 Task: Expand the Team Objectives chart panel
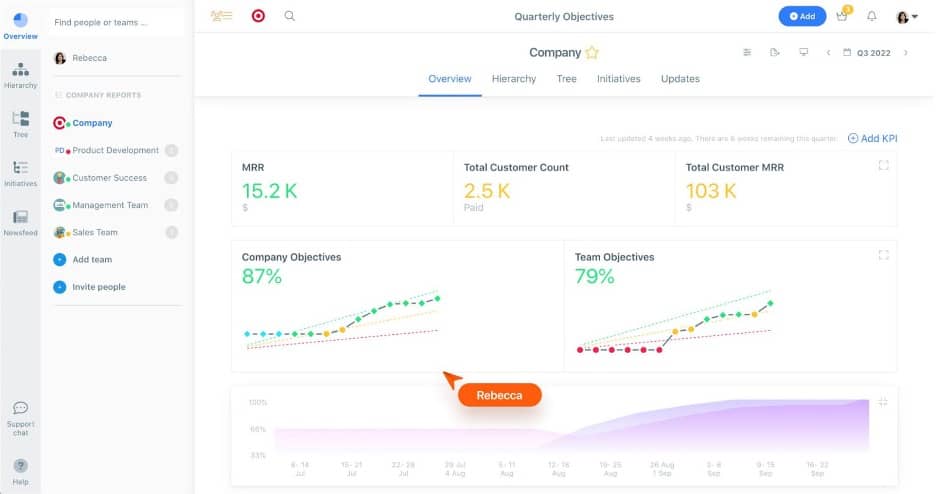tap(883, 255)
